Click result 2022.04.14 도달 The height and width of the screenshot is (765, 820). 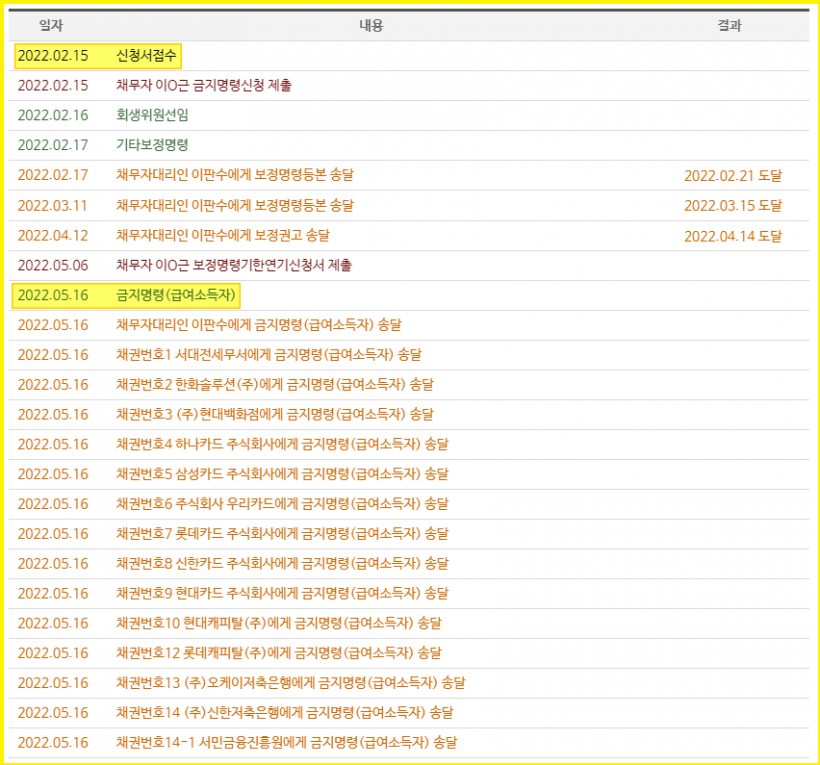(x=733, y=236)
